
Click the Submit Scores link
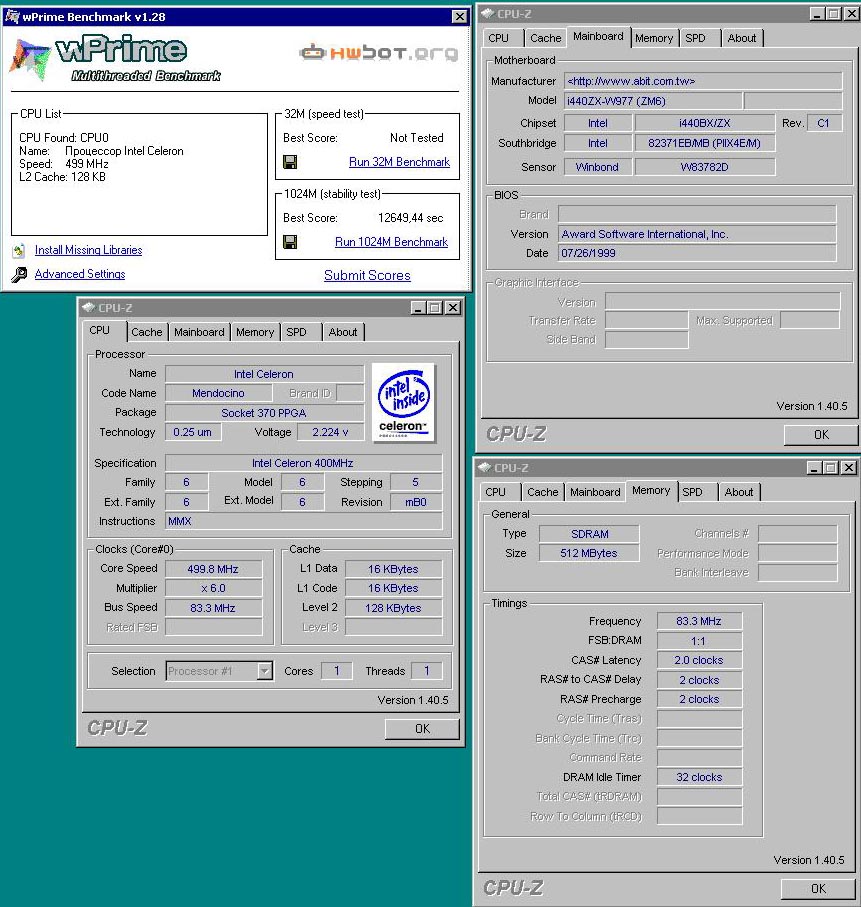click(x=367, y=275)
